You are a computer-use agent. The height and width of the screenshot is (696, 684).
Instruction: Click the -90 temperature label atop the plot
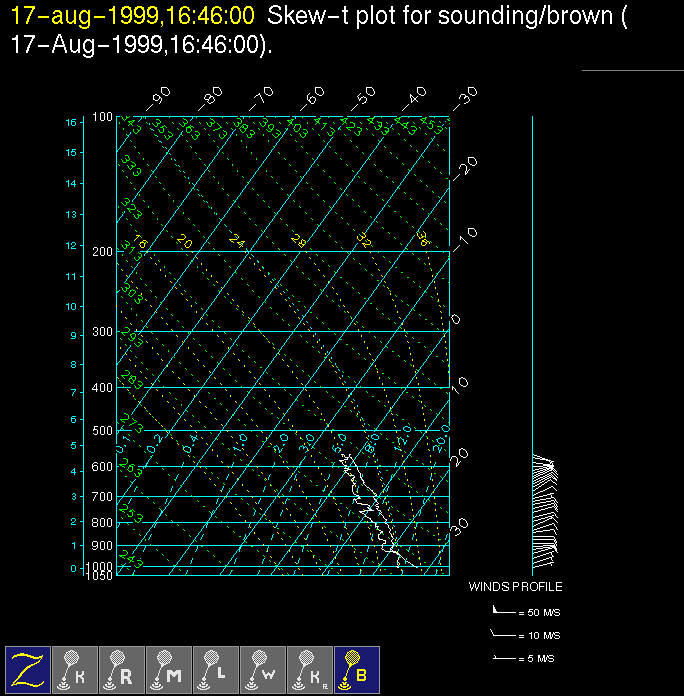coord(158,98)
